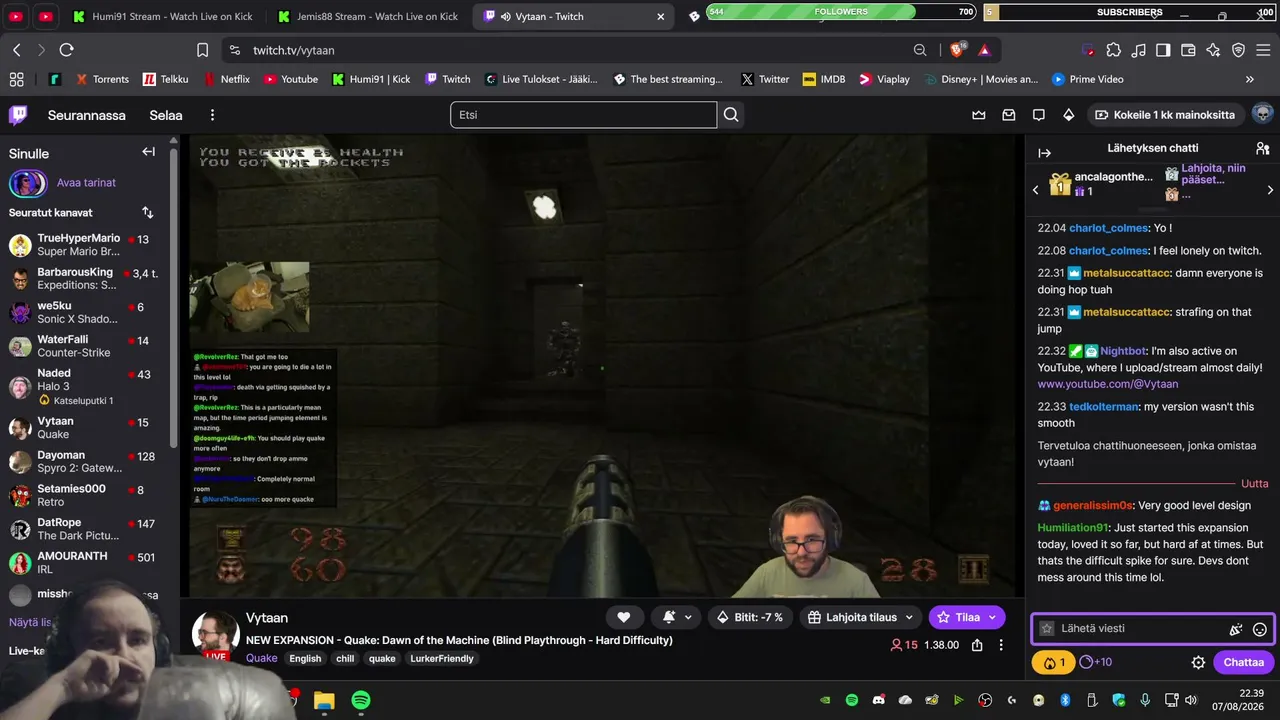Select the LurkerFriendly tag

tap(442, 659)
